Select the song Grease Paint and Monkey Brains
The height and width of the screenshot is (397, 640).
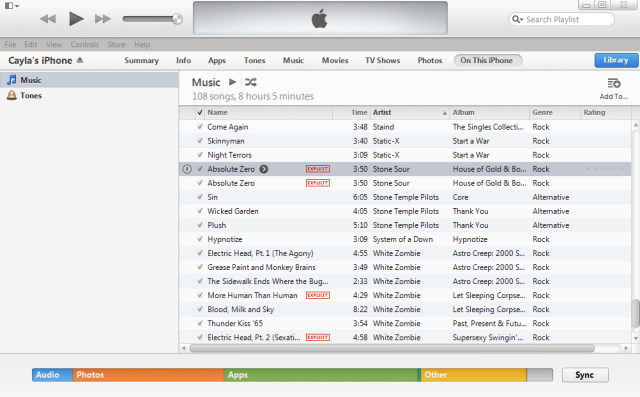405,267
